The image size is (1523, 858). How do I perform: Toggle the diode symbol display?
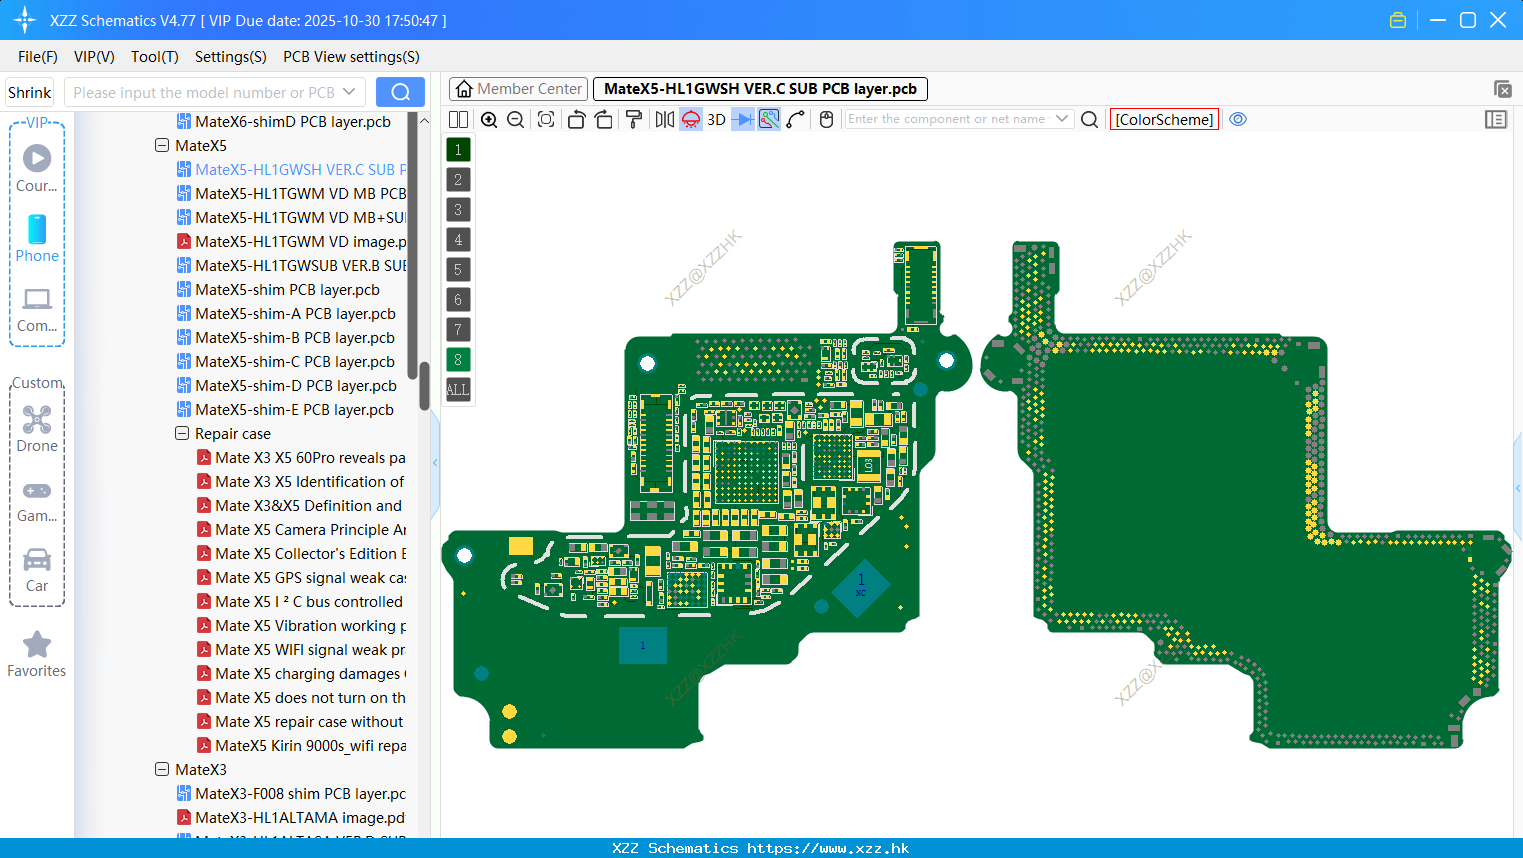coord(743,119)
